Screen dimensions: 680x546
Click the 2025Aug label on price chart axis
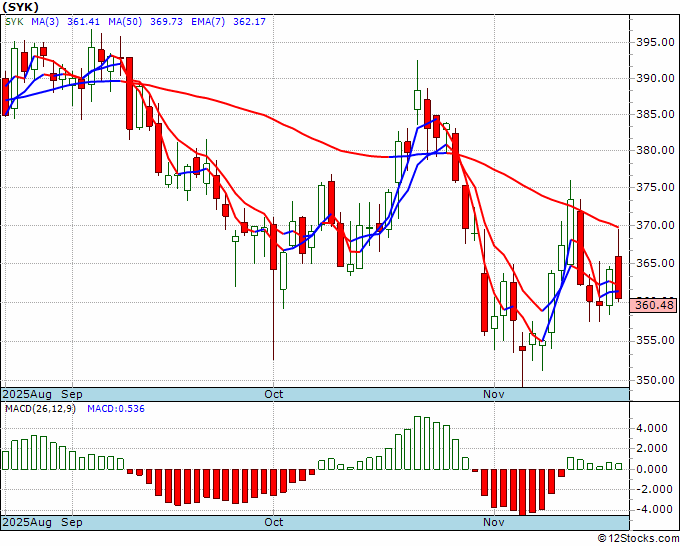tap(27, 394)
